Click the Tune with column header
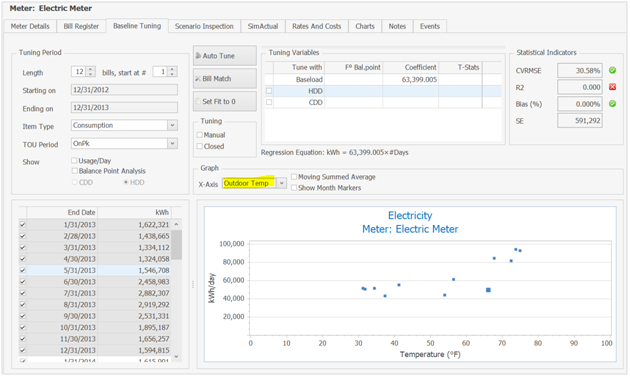This screenshot has width=630, height=376. pyautogui.click(x=299, y=67)
